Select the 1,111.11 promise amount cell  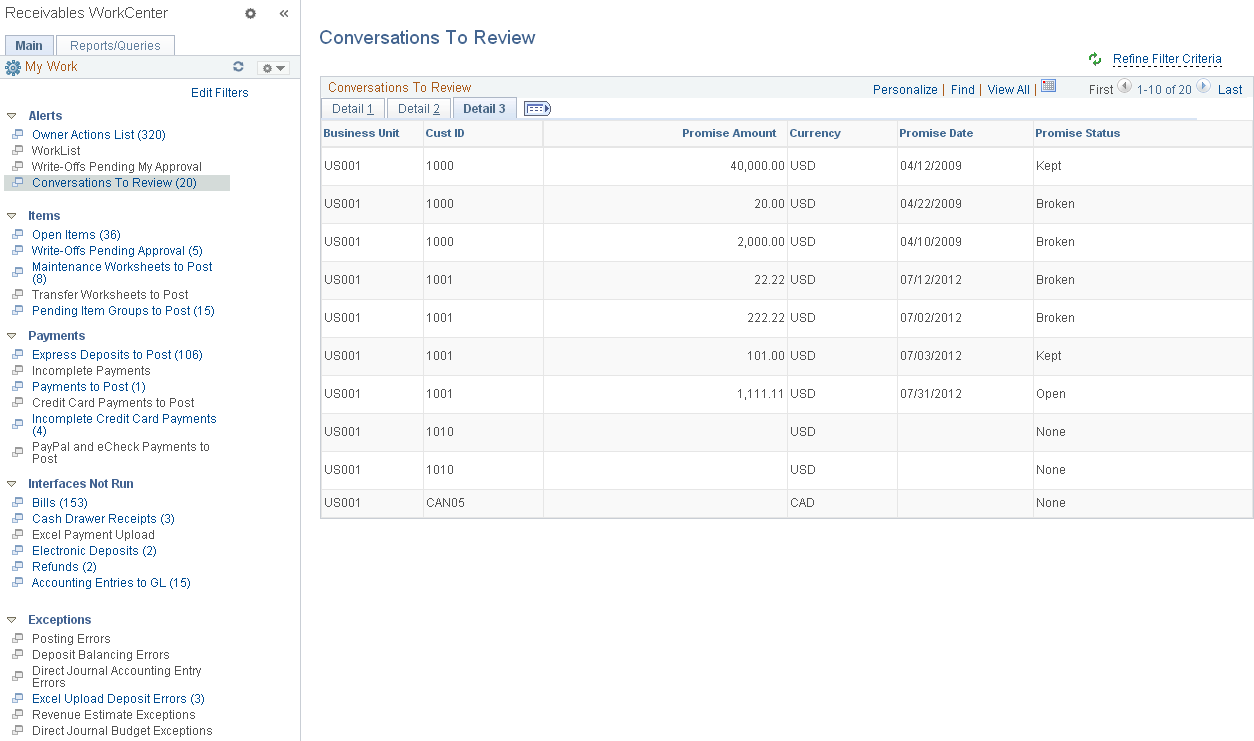[x=665, y=394]
